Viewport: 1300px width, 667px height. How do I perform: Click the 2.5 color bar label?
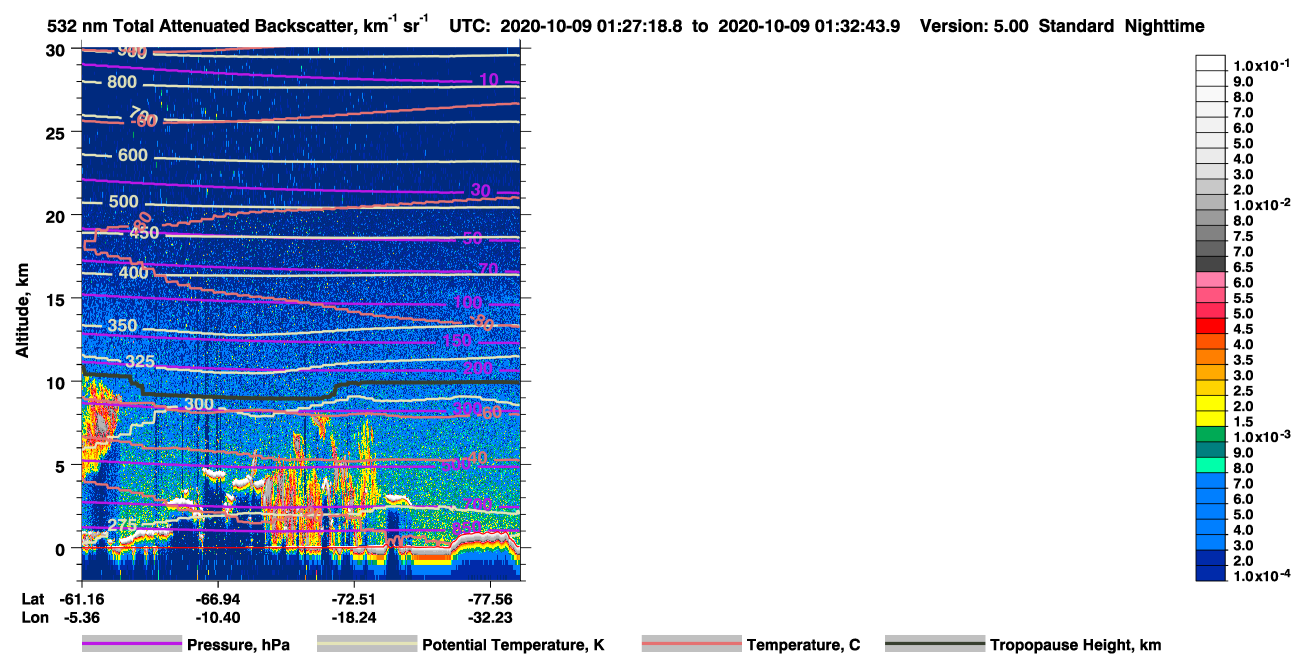pos(1242,390)
